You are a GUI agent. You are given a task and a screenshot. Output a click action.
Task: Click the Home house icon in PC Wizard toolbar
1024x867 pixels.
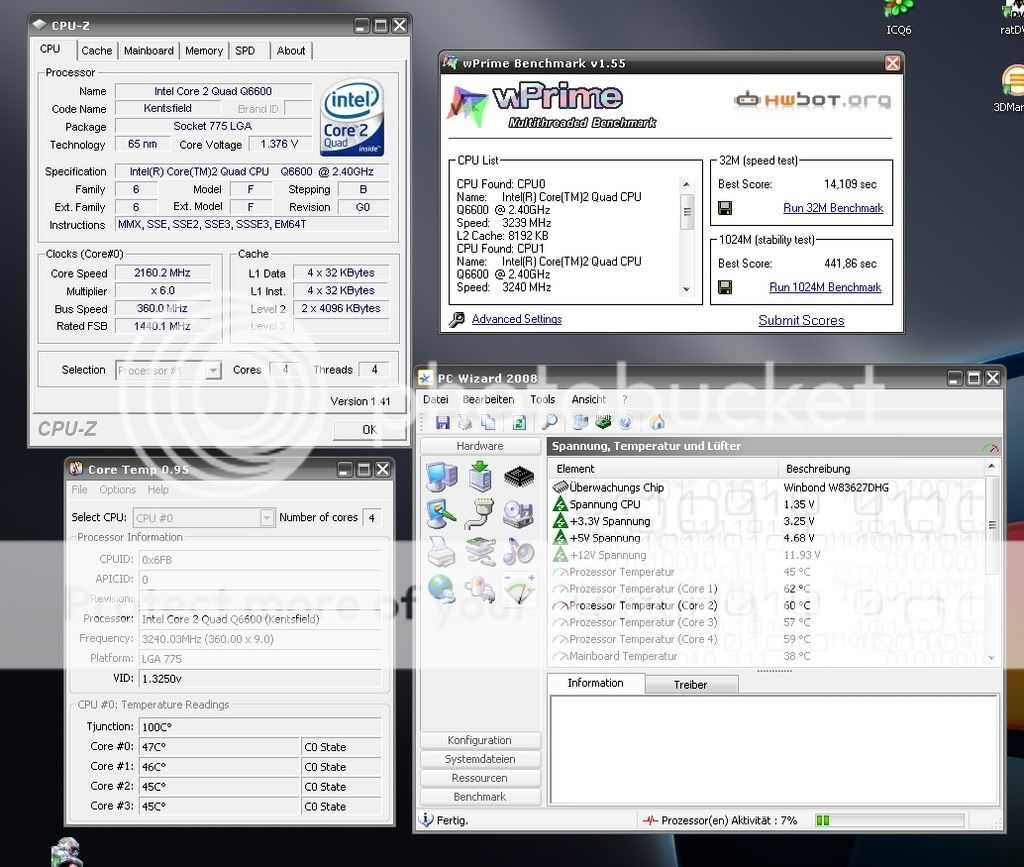(657, 422)
